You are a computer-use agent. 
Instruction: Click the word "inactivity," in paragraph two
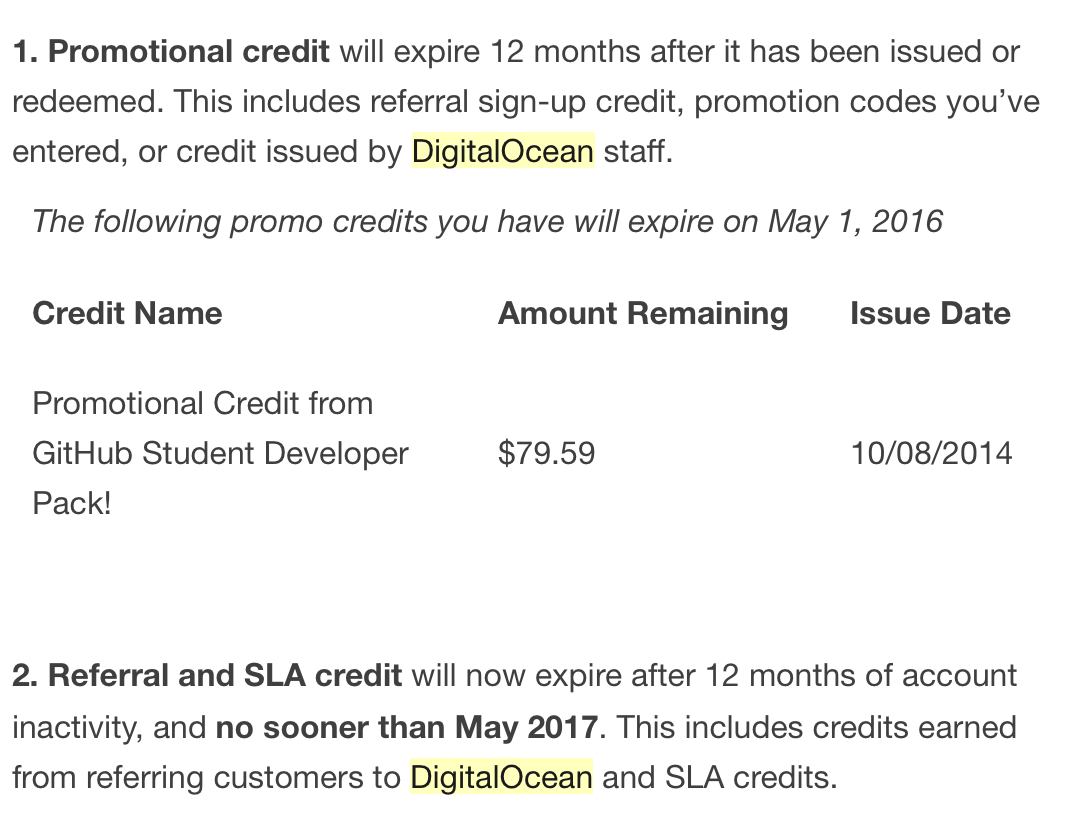[x=77, y=727]
